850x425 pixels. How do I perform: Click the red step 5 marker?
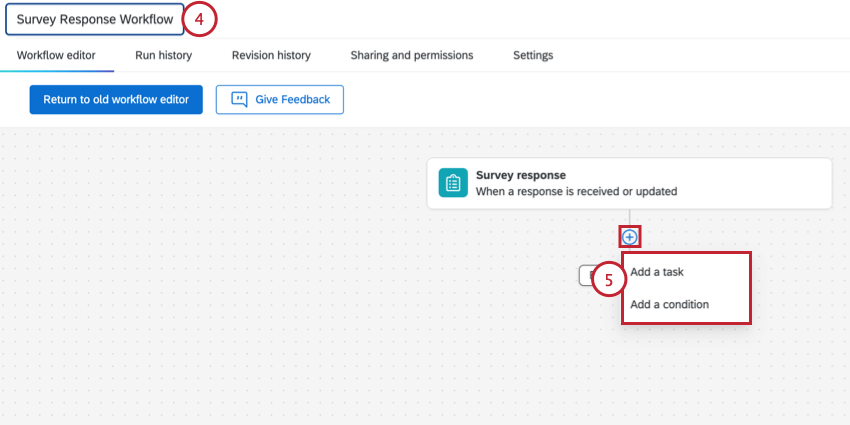608,281
